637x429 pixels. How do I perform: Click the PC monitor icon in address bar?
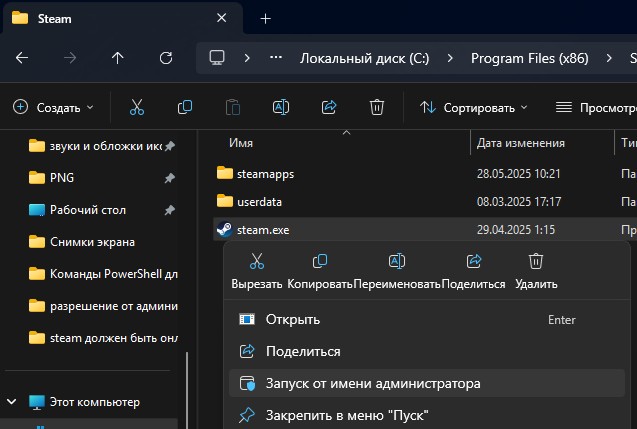(x=217, y=58)
